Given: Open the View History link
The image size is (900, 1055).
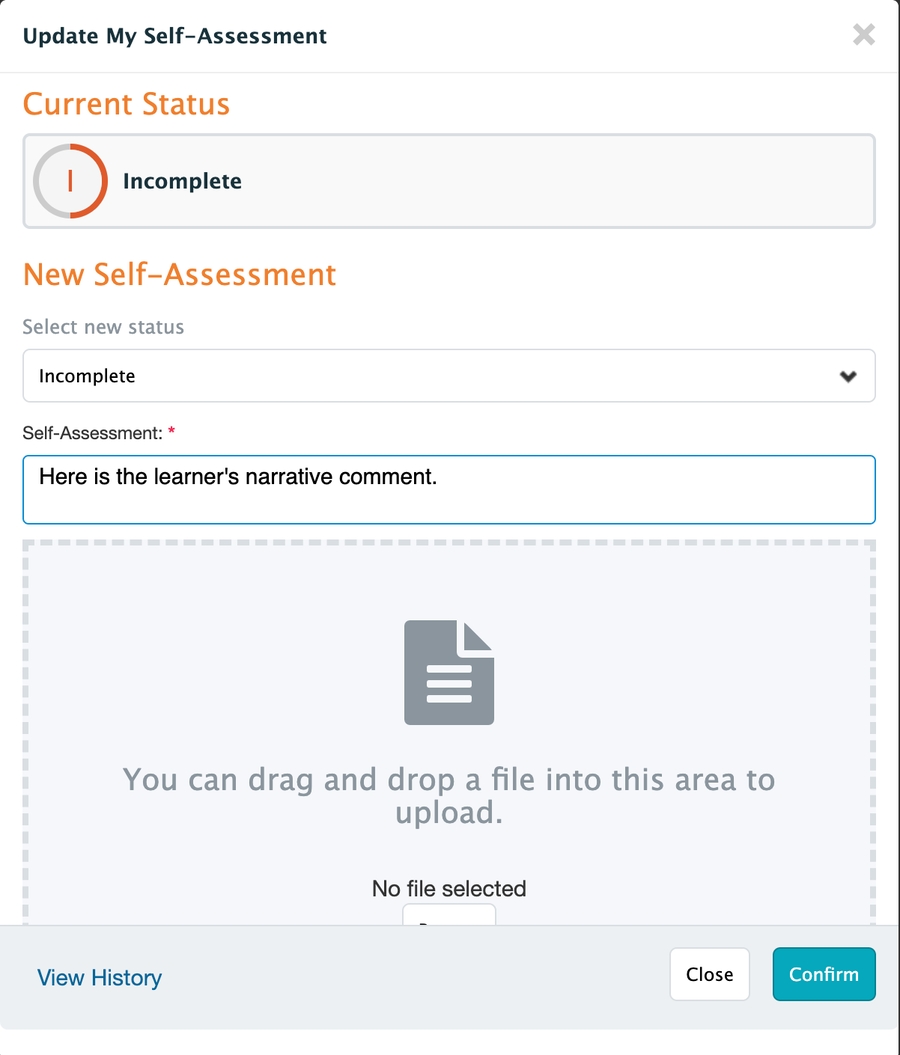Looking at the screenshot, I should click(x=99, y=978).
